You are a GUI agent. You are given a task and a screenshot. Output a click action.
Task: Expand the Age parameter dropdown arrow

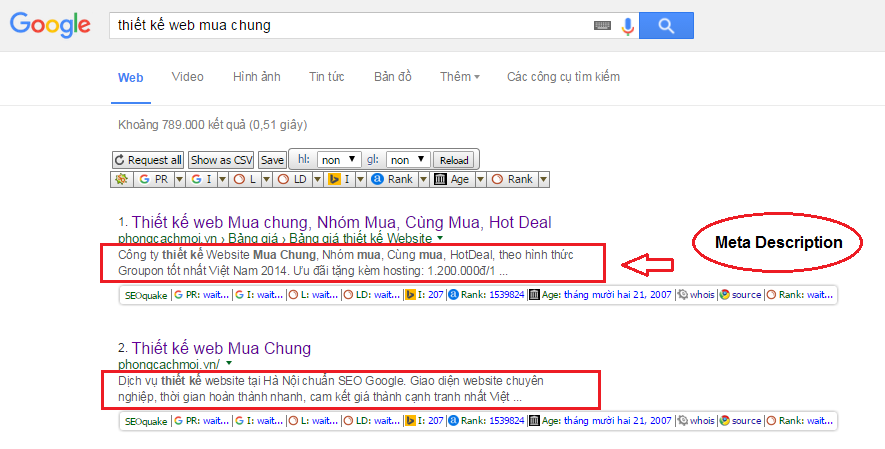480,179
